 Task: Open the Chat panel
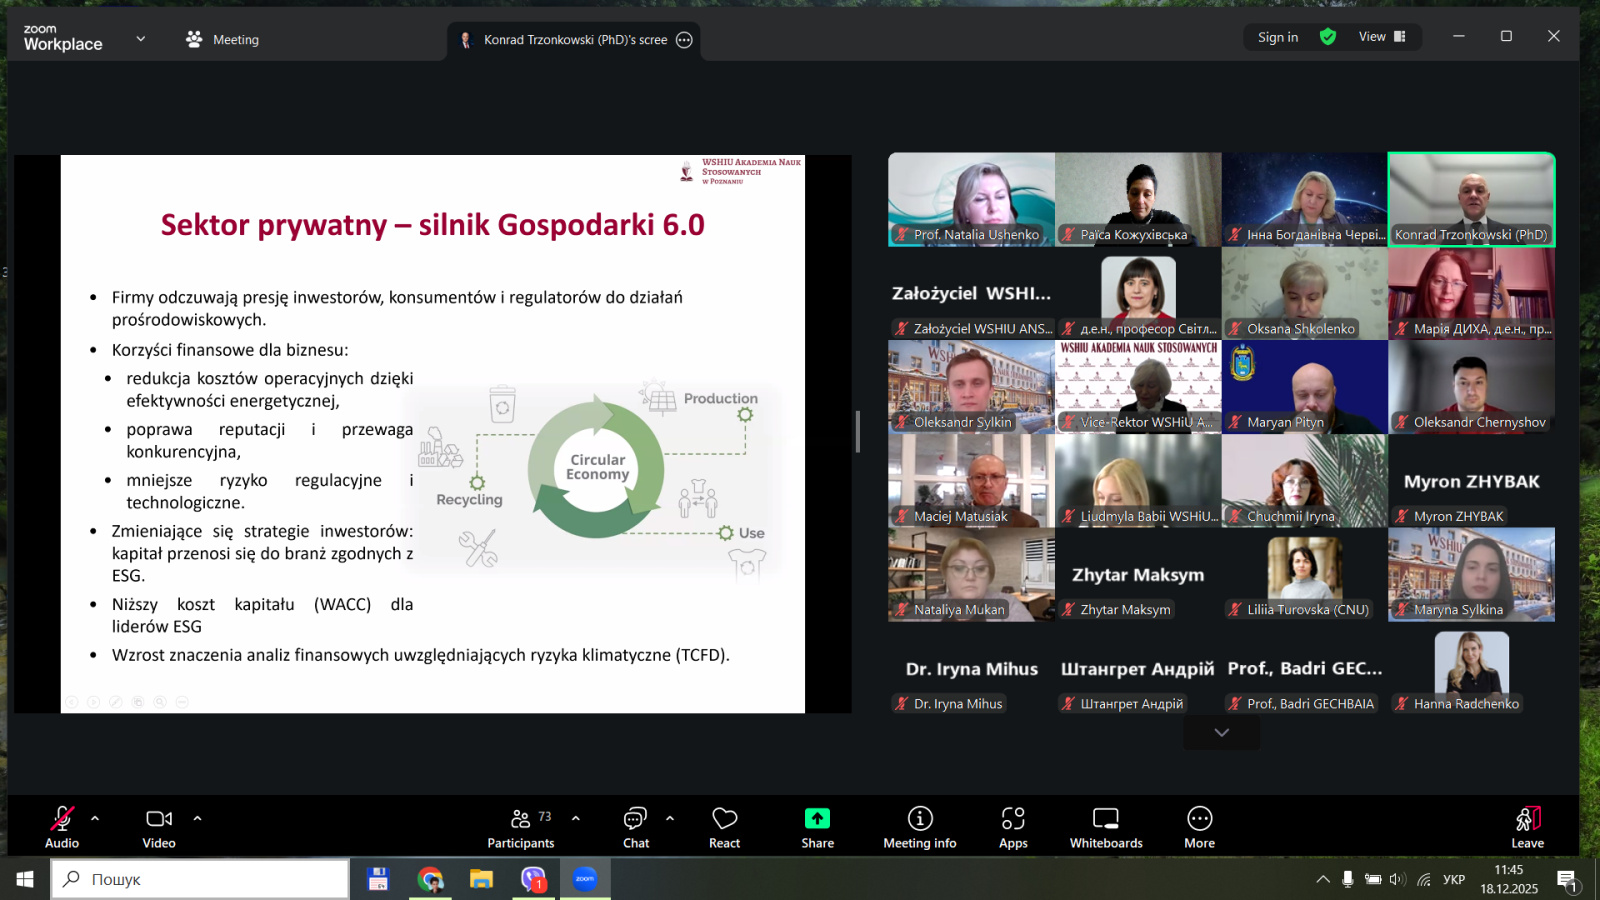(635, 827)
